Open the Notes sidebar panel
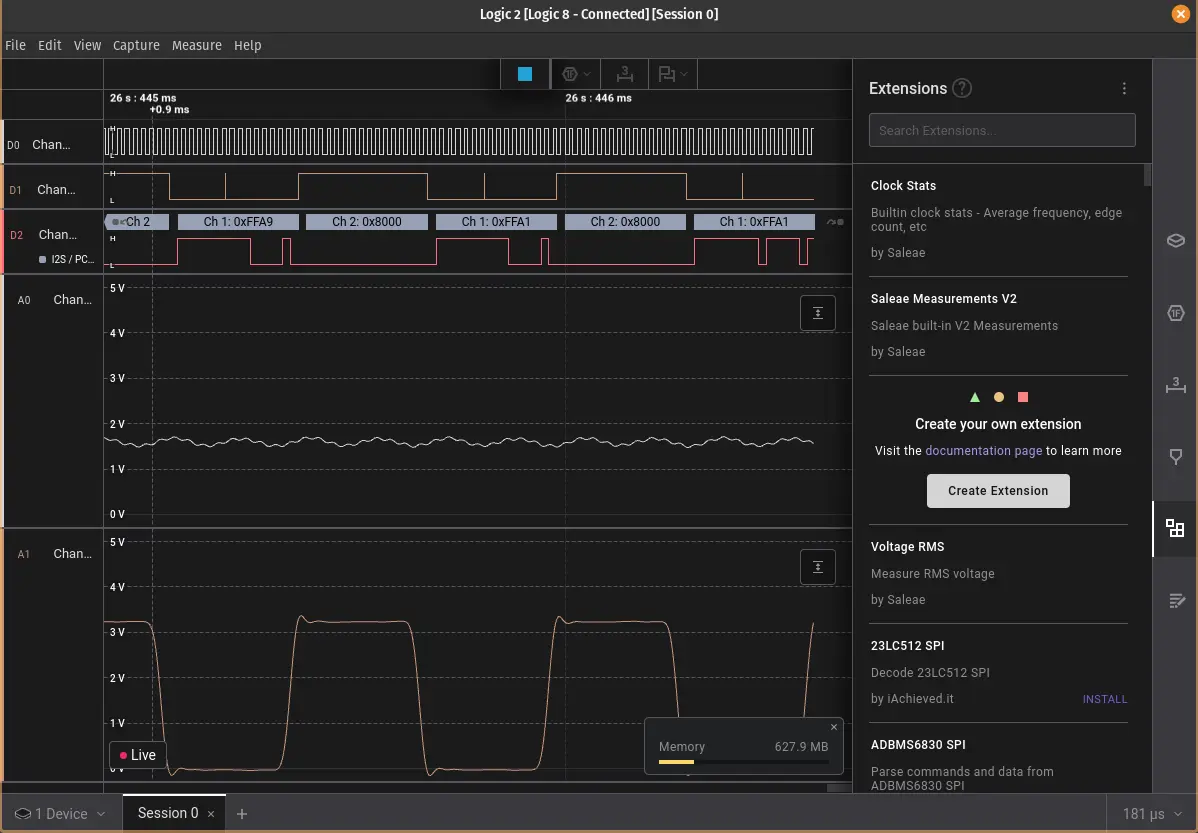 tap(1176, 601)
